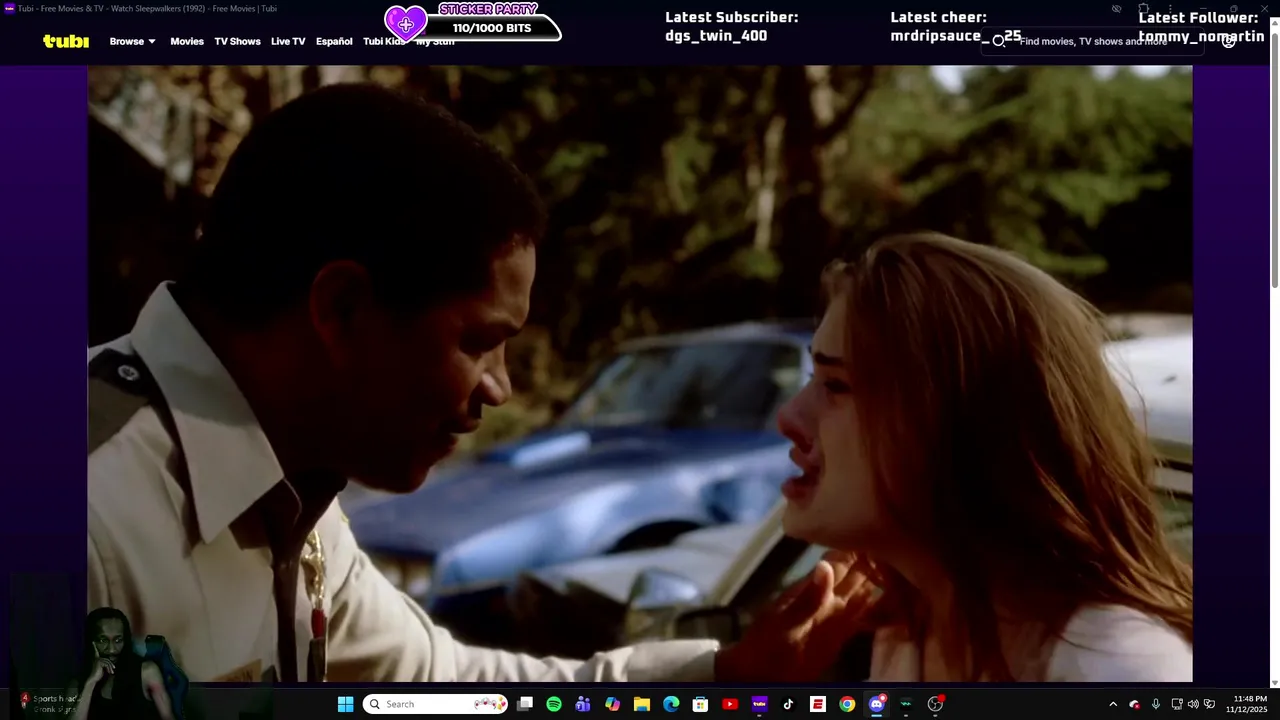Image resolution: width=1280 pixels, height=720 pixels.
Task: Open the volume control tray icon
Action: point(1193,704)
